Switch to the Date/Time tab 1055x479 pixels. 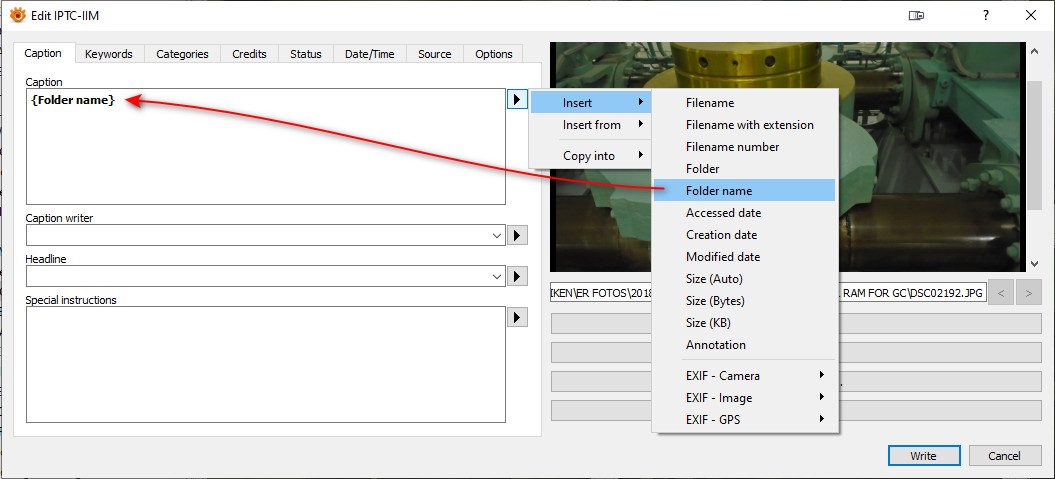pos(369,54)
